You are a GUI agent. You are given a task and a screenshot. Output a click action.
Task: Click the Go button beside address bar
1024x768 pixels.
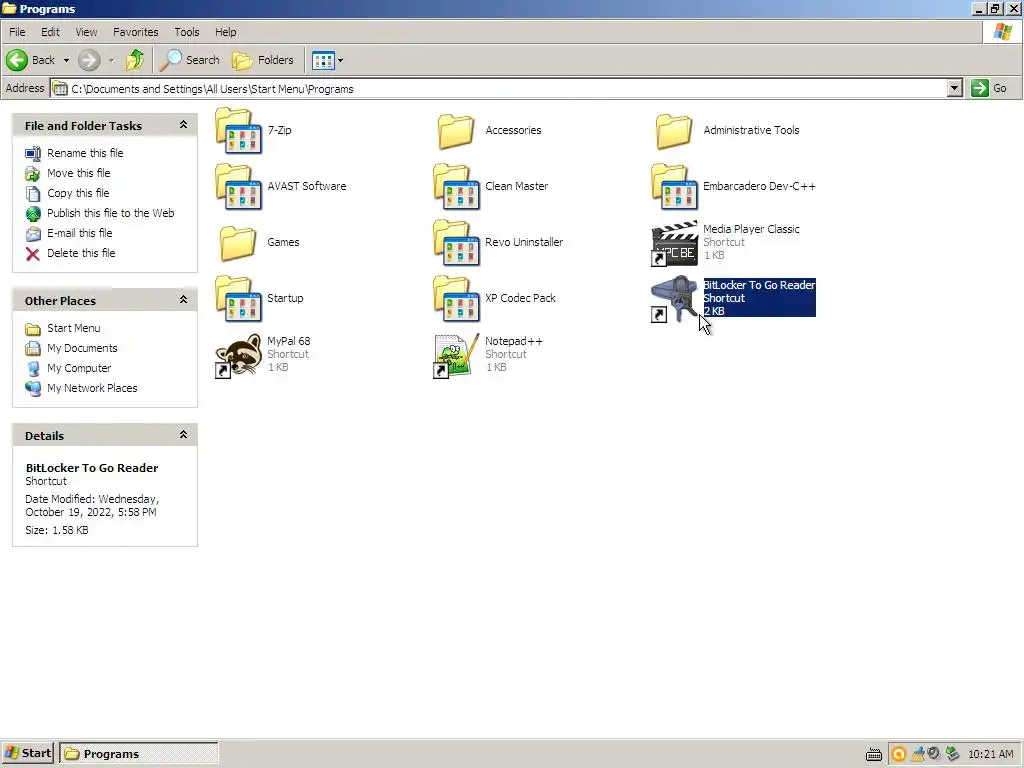tap(989, 88)
